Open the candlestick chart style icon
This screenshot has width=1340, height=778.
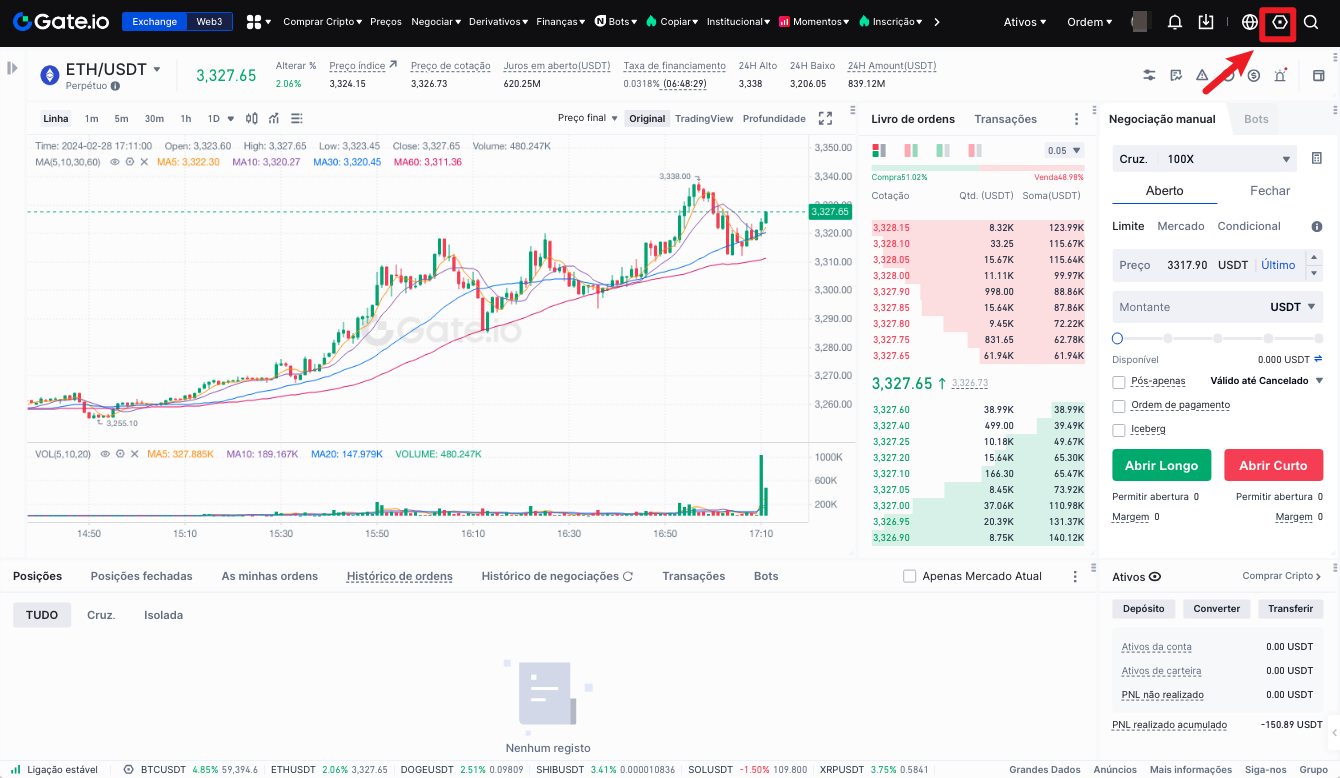coord(251,118)
